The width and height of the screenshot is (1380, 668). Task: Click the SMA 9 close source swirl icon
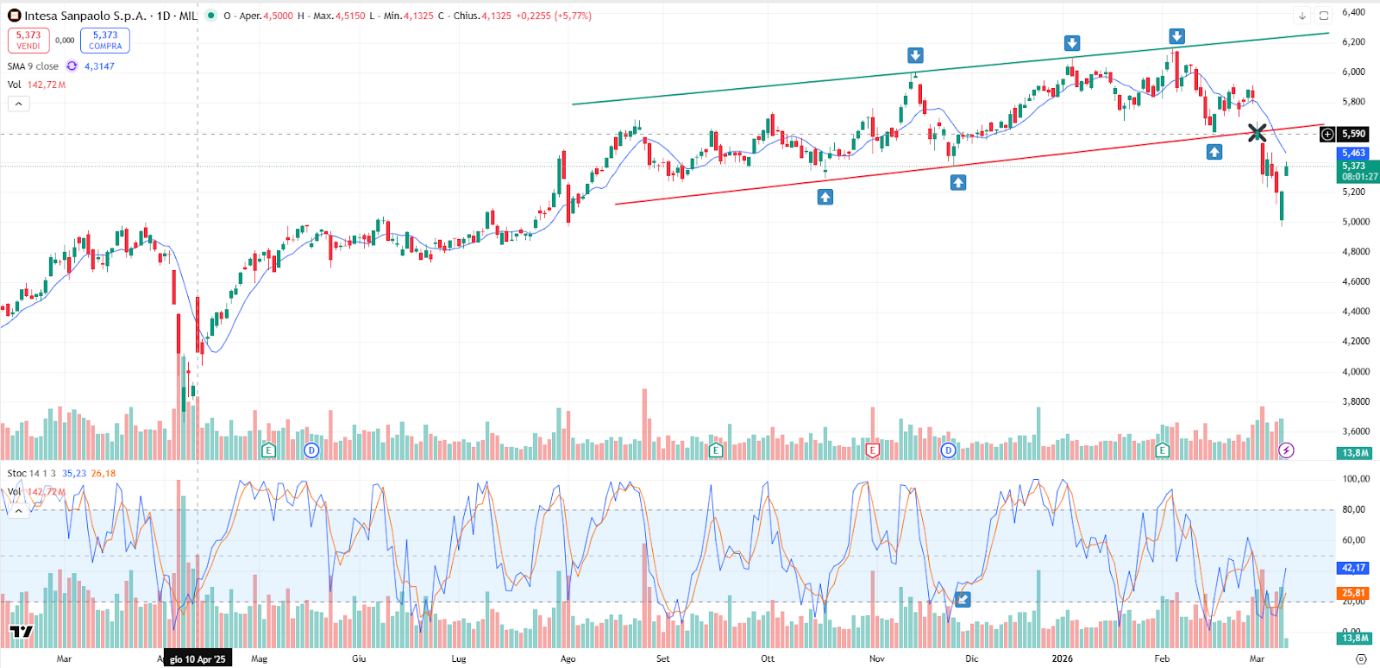click(70, 65)
